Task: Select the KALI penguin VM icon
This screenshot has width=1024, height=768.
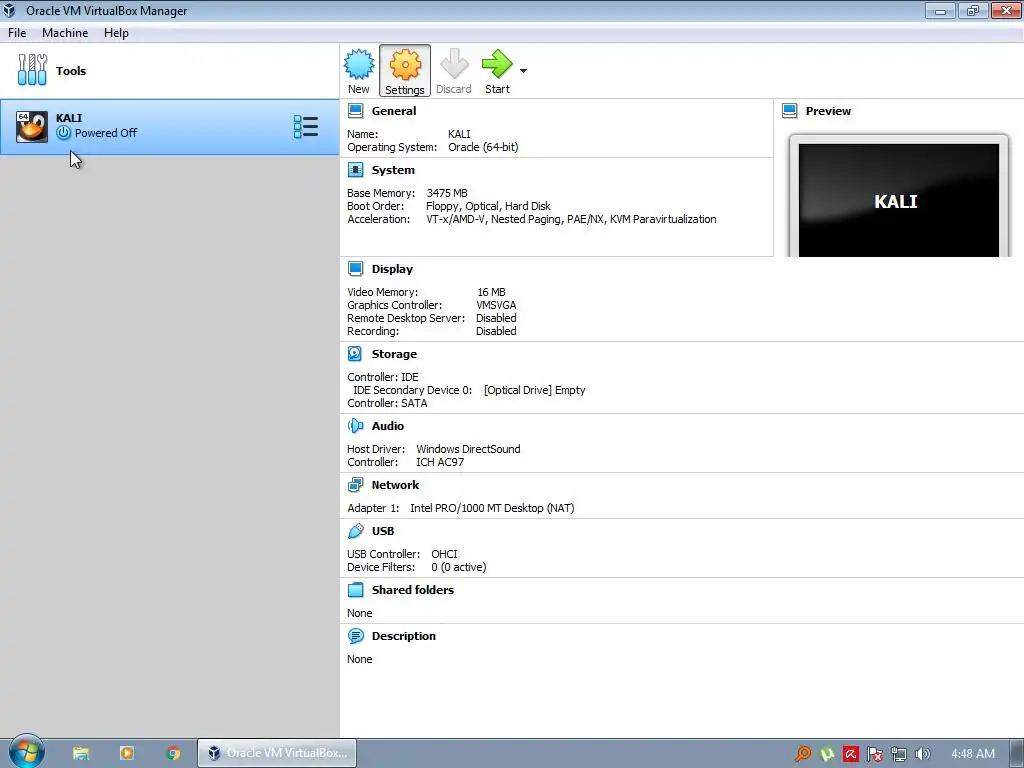Action: [32, 126]
